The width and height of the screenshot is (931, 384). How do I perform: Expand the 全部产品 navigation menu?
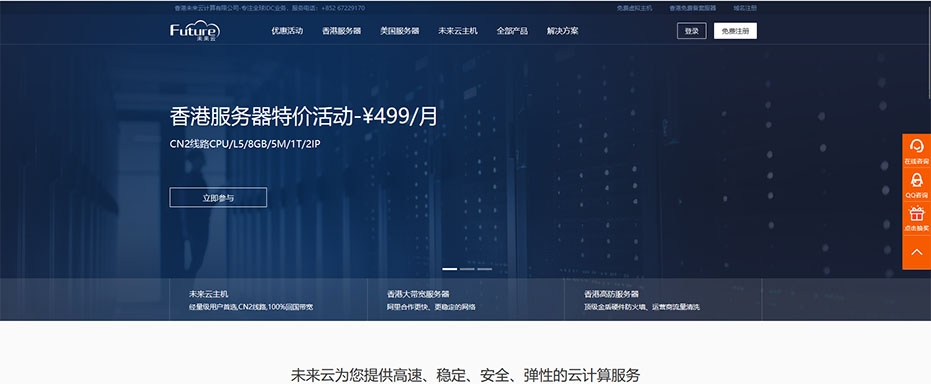click(x=512, y=31)
